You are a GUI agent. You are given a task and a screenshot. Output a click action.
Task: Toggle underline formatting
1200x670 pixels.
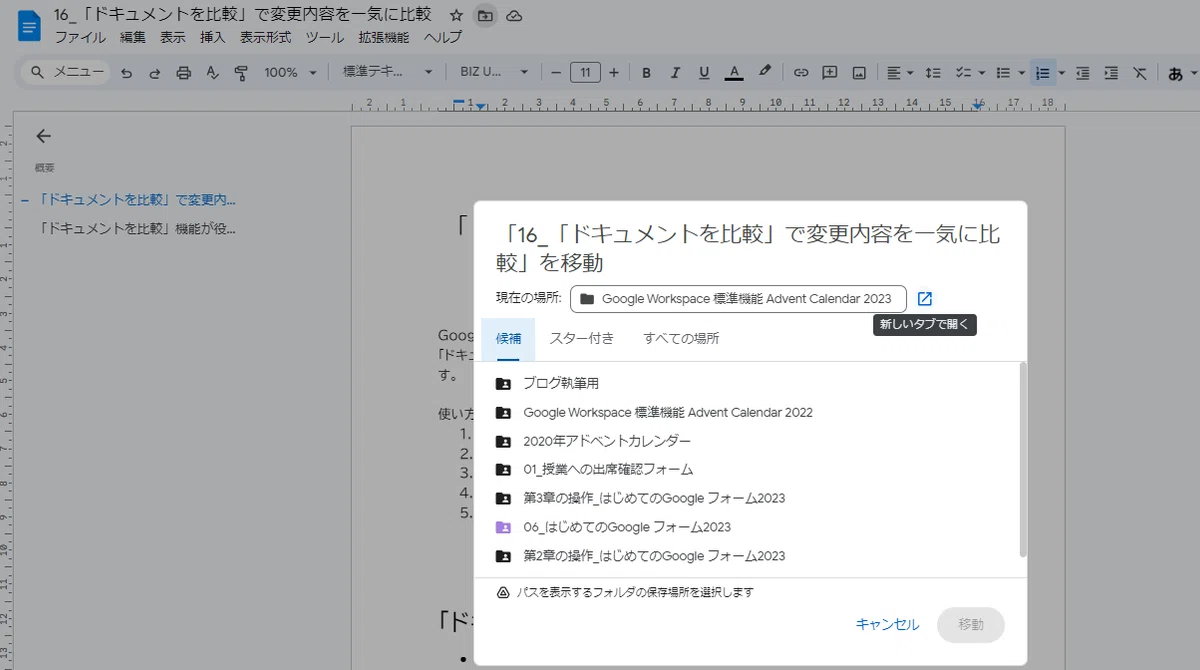coord(704,72)
